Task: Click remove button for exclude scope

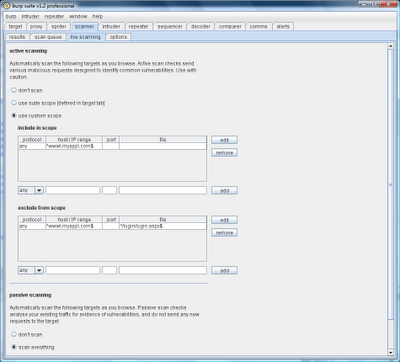Action: click(x=224, y=233)
